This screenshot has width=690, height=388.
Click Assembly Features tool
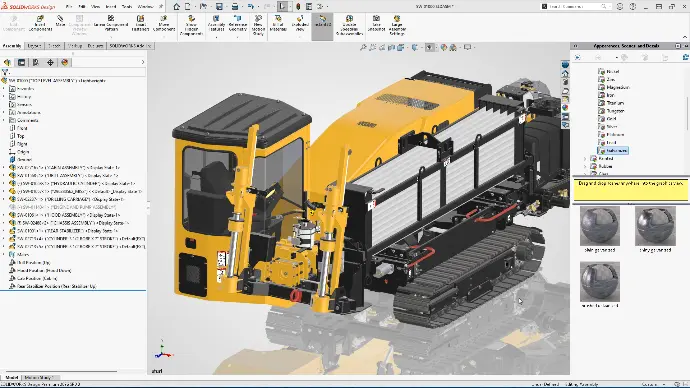pyautogui.click(x=216, y=24)
